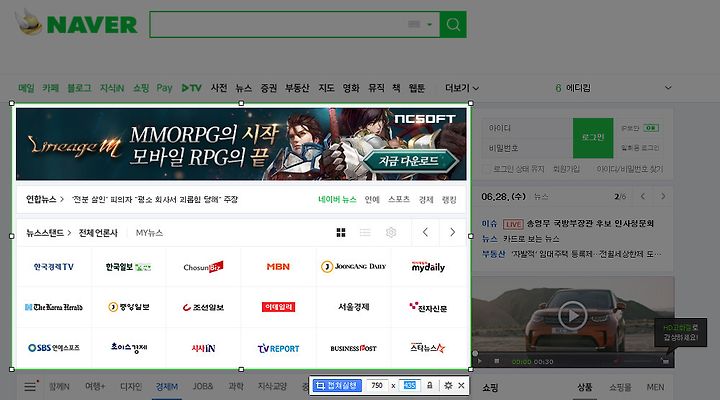Viewport: 720px width, 400px height.
Task: Expand the trending keyword ranking chevron
Action: coord(668,87)
